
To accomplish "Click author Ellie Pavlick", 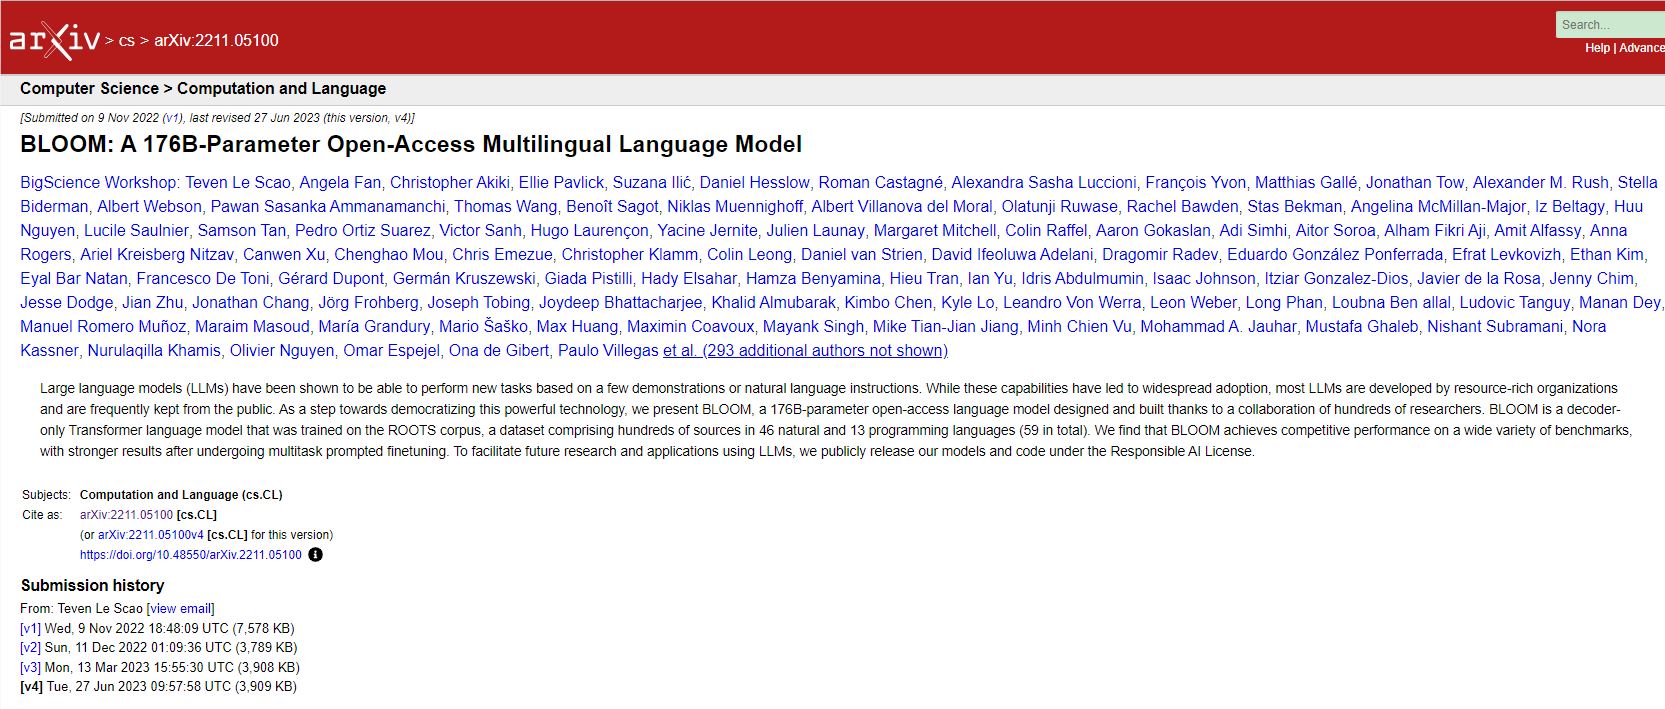I will pyautogui.click(x=561, y=182).
